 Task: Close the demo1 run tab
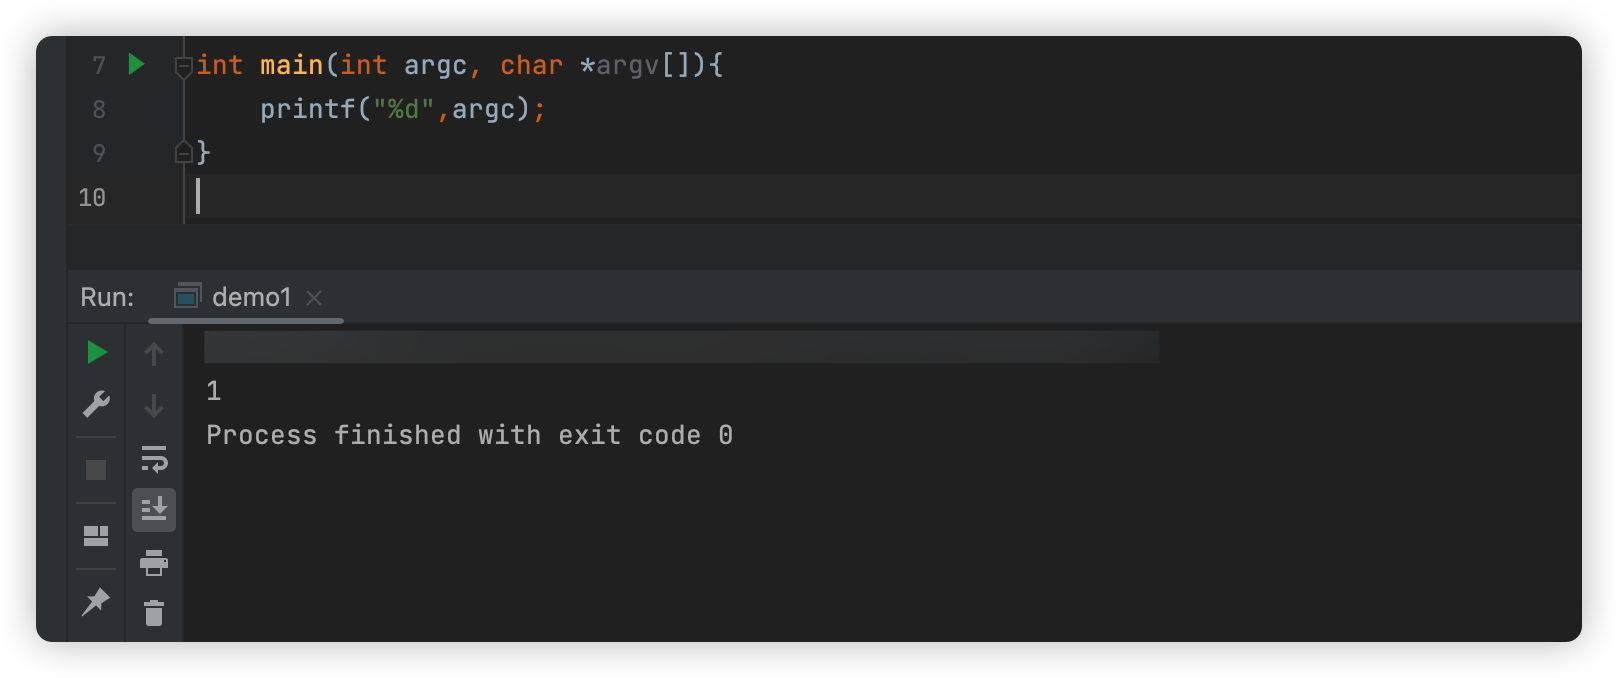pyautogui.click(x=314, y=298)
